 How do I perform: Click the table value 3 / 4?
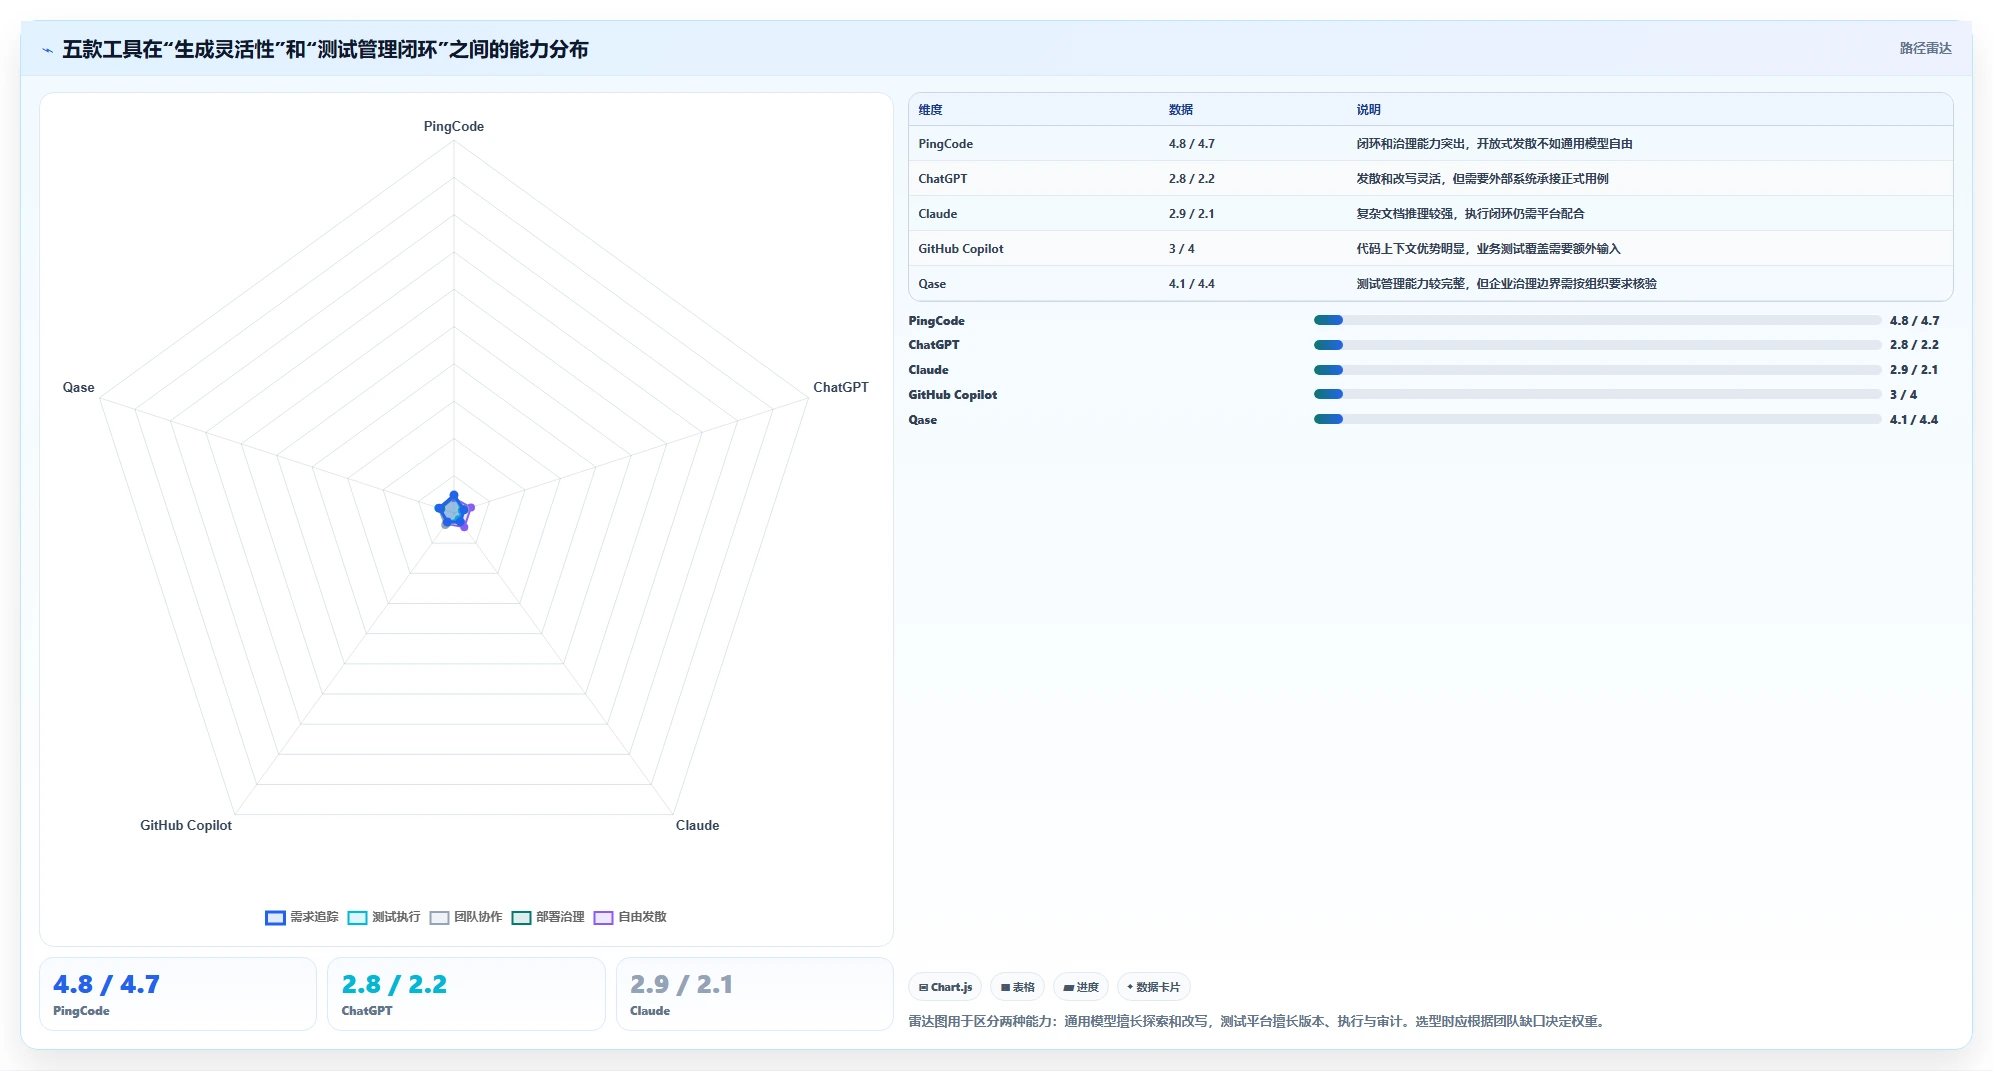(1182, 249)
